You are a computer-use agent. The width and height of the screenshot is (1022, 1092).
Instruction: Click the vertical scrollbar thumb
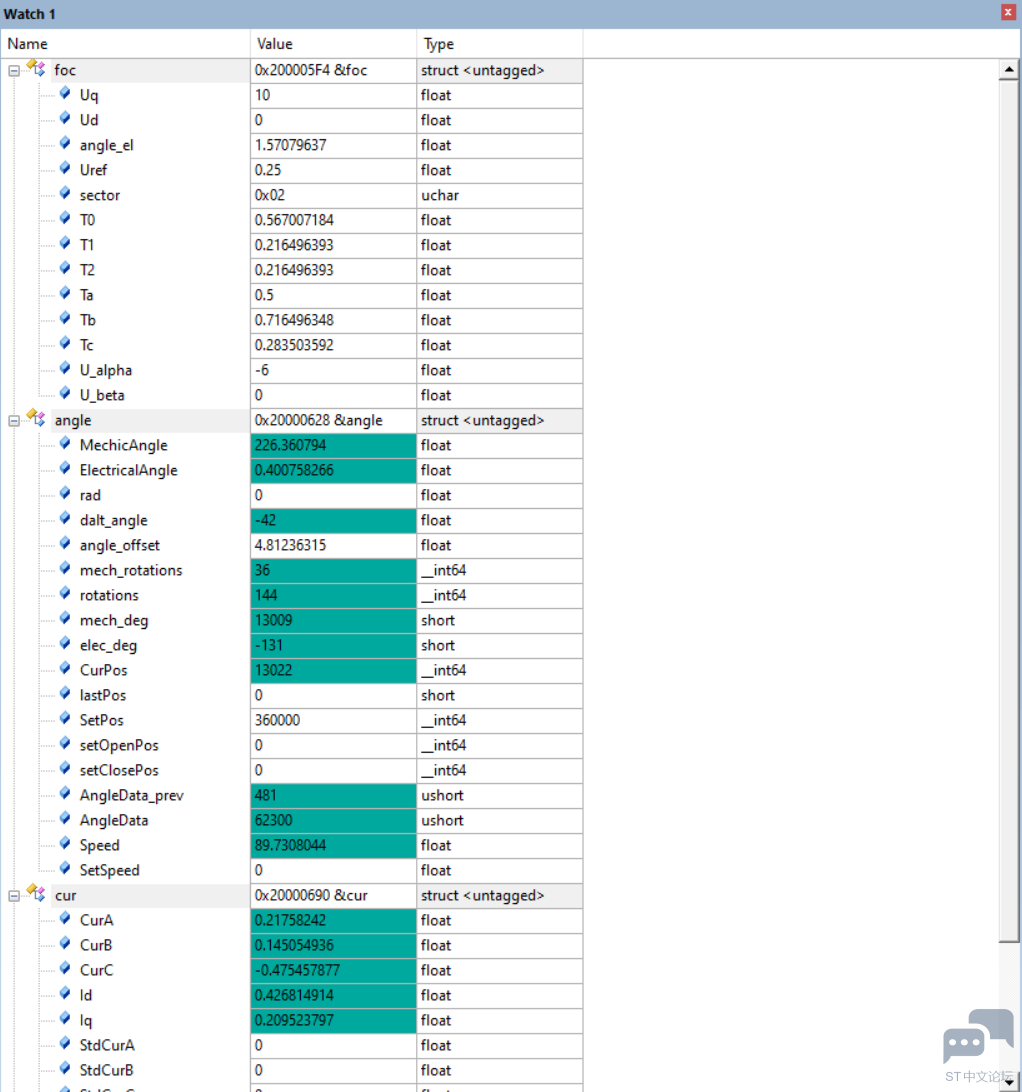1009,511
